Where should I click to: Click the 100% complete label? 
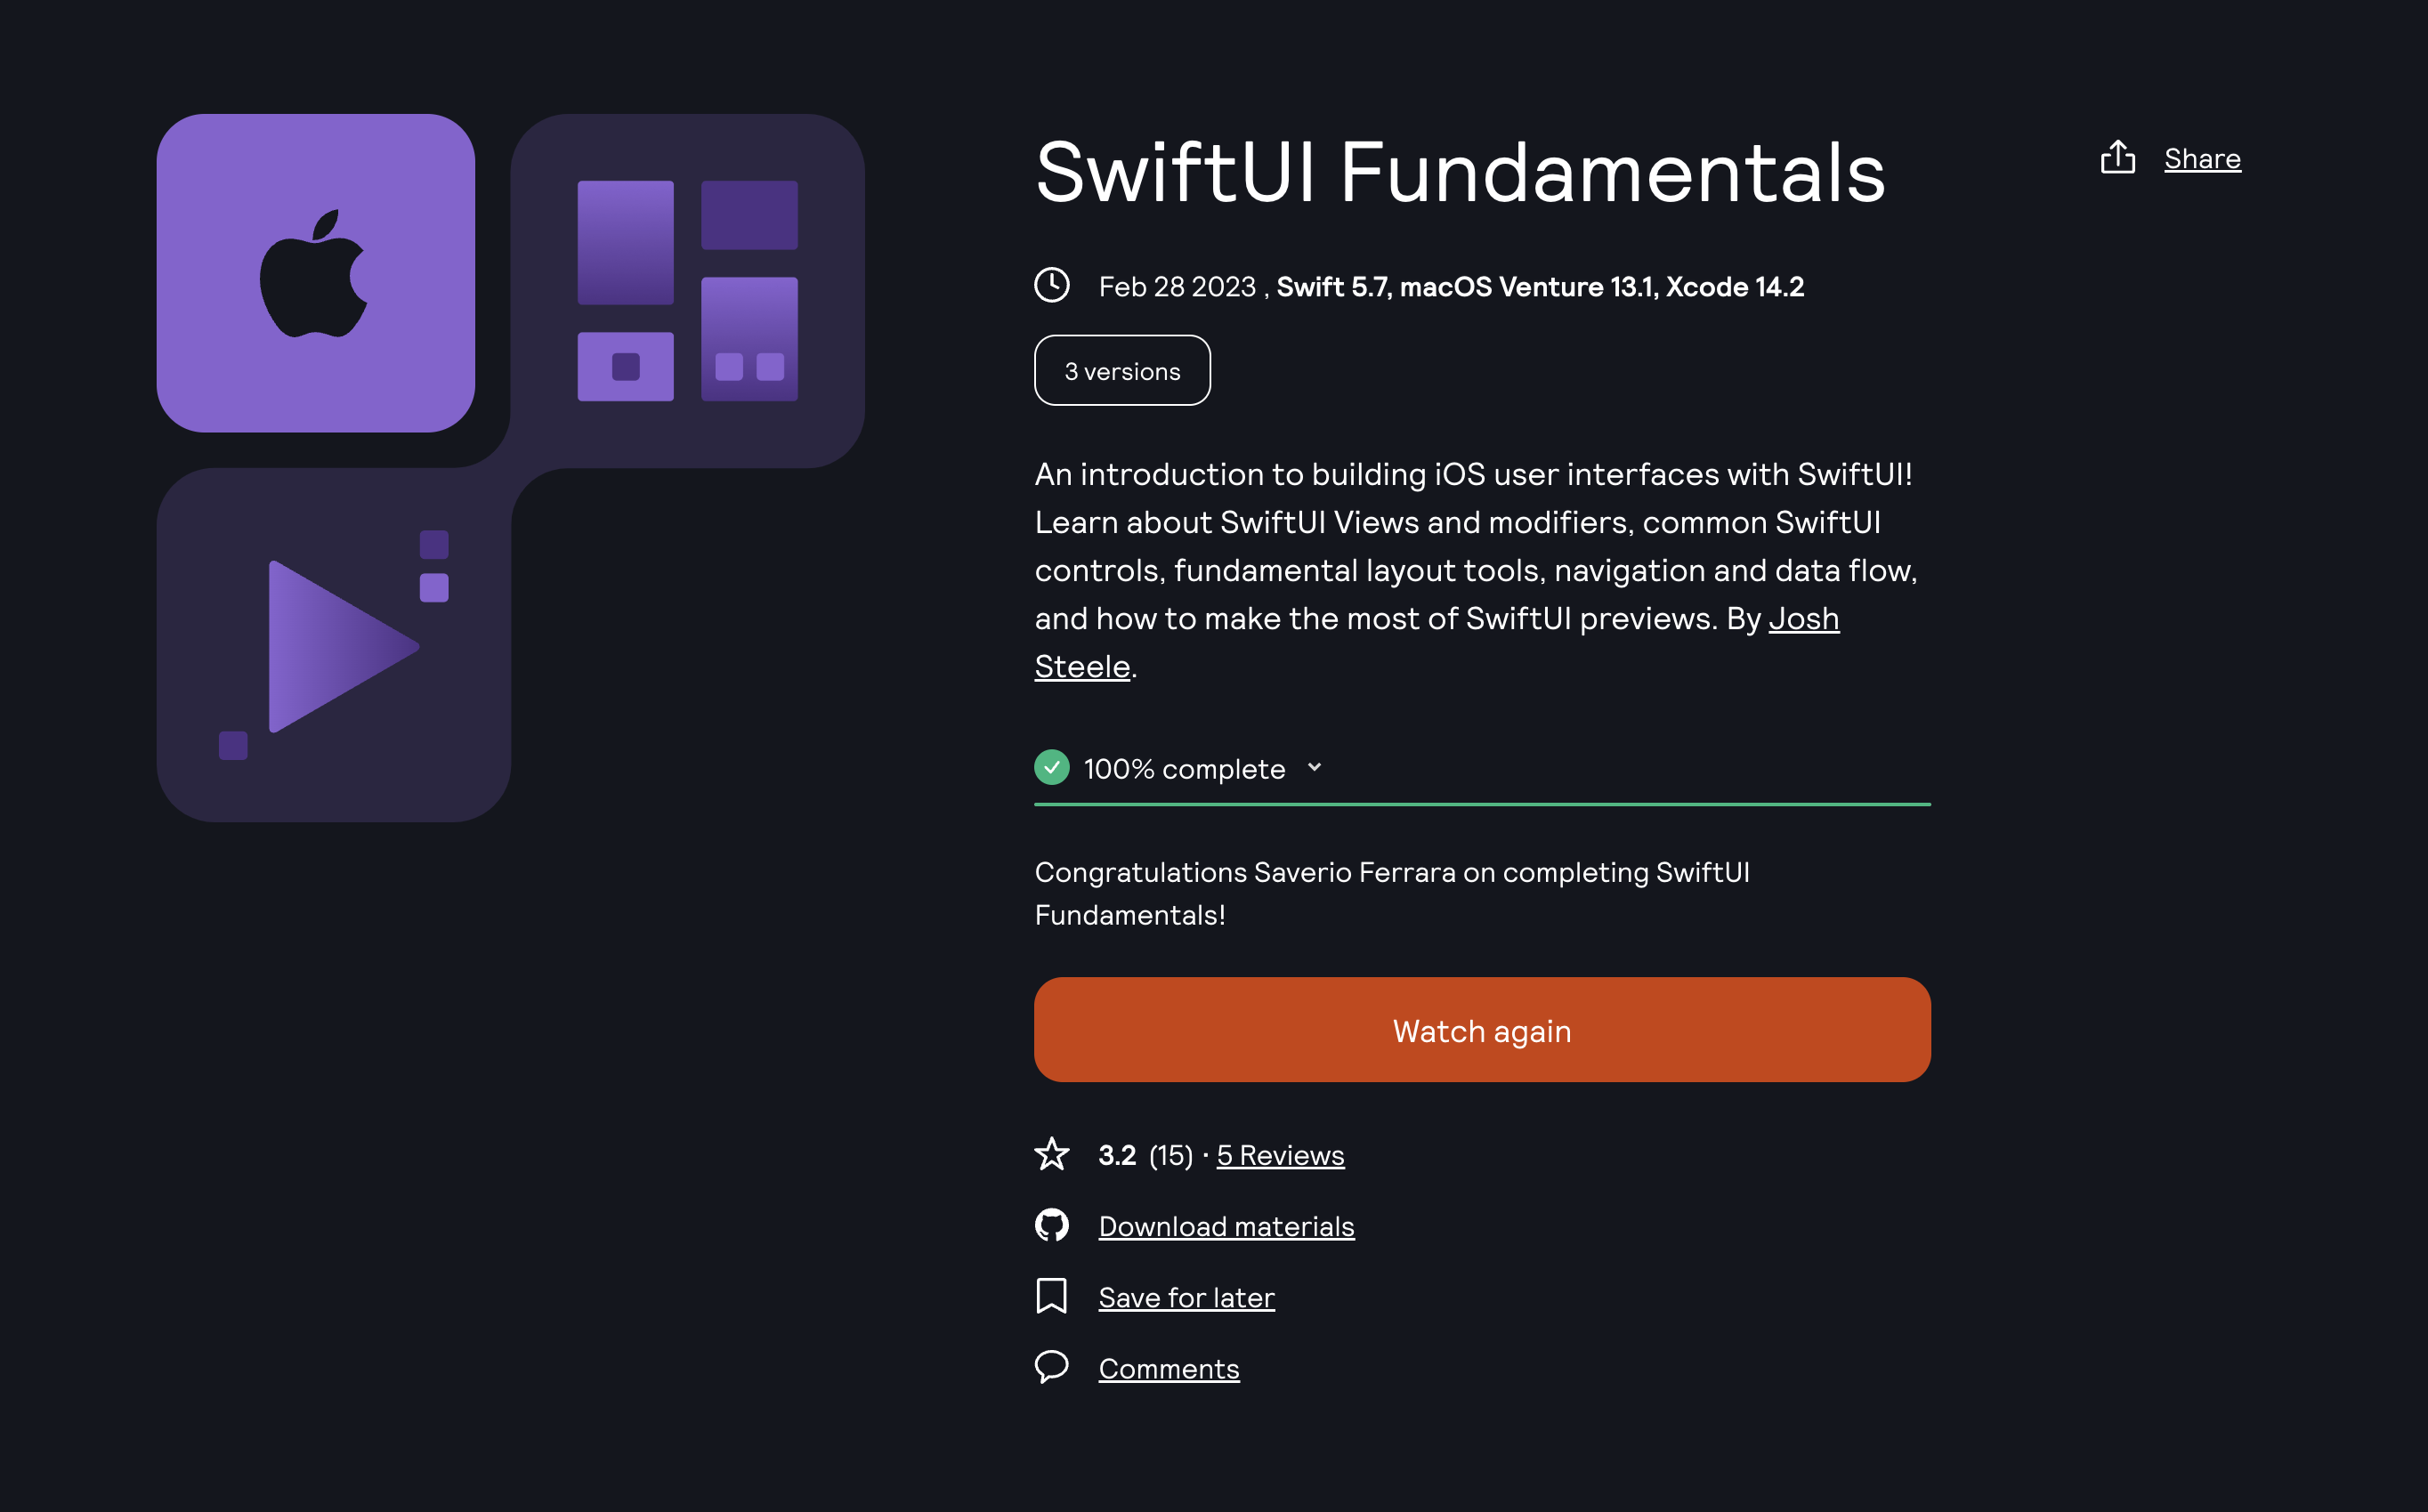[1184, 768]
